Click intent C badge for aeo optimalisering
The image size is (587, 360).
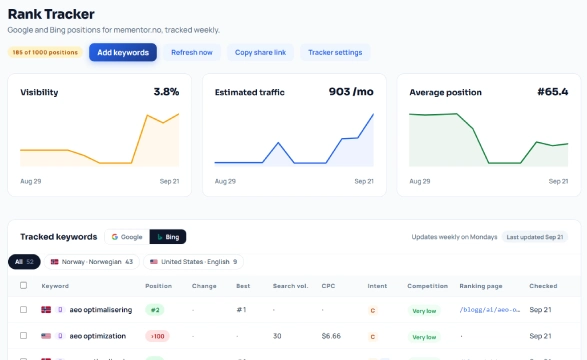pos(372,310)
